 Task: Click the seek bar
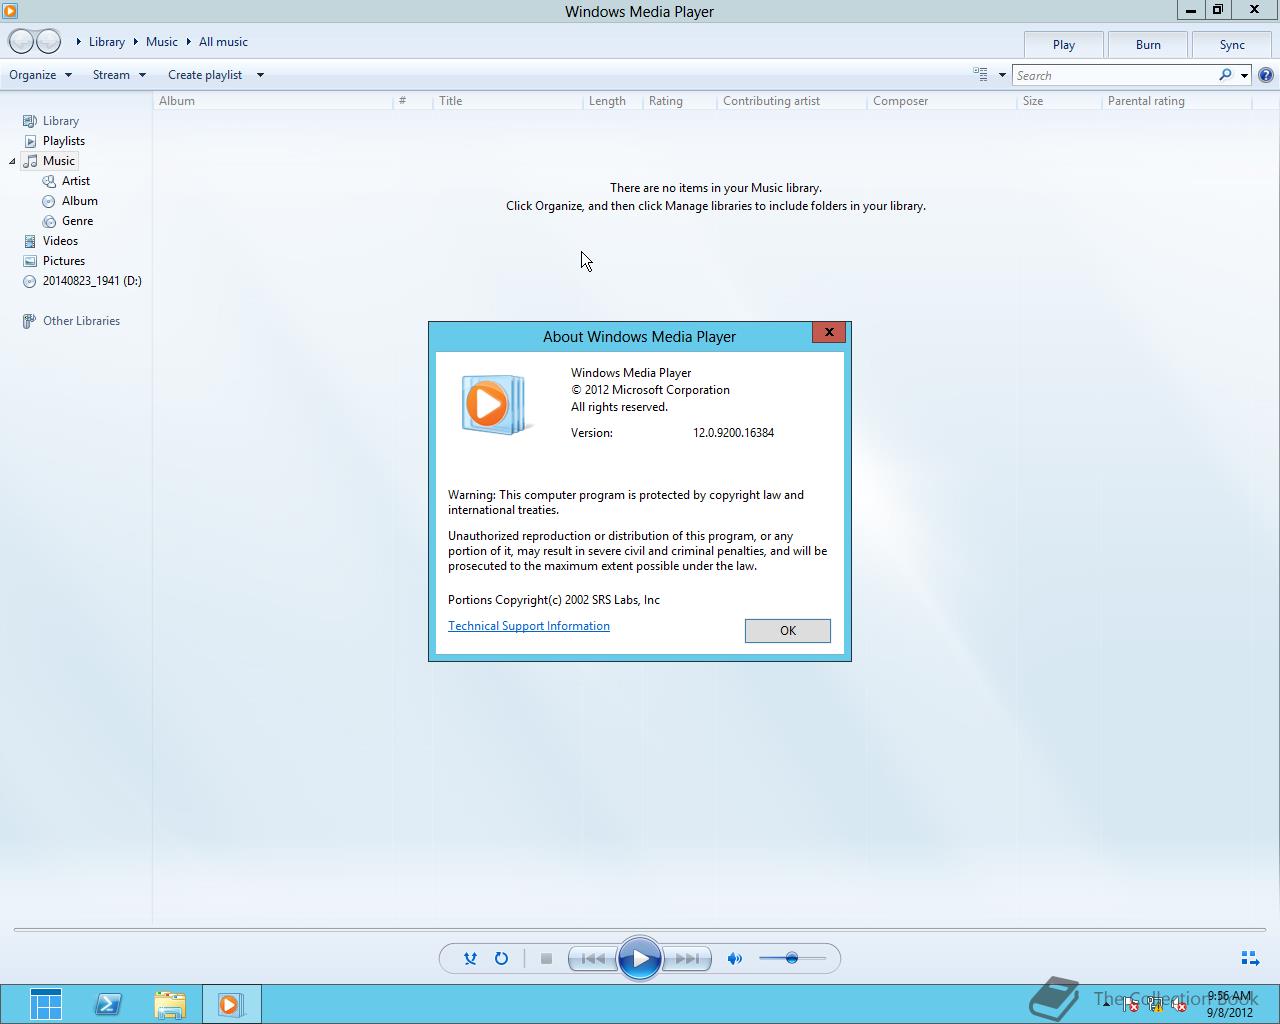[640, 930]
